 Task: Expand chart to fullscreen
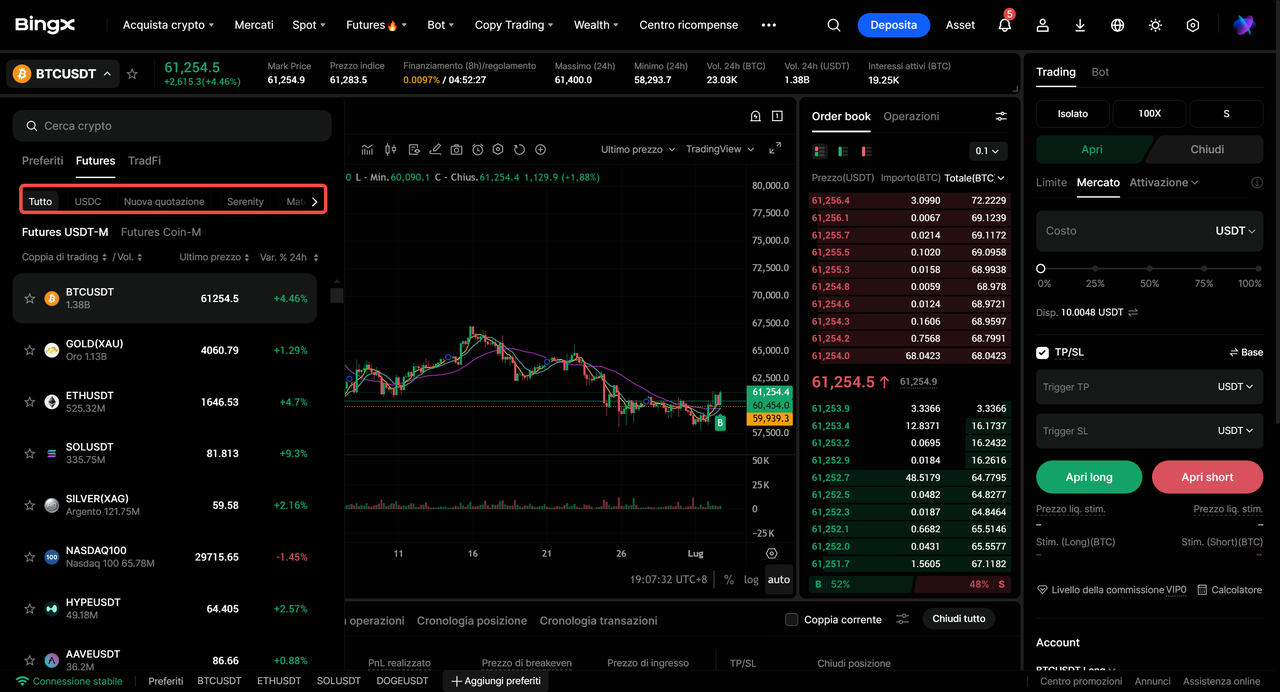coord(775,148)
